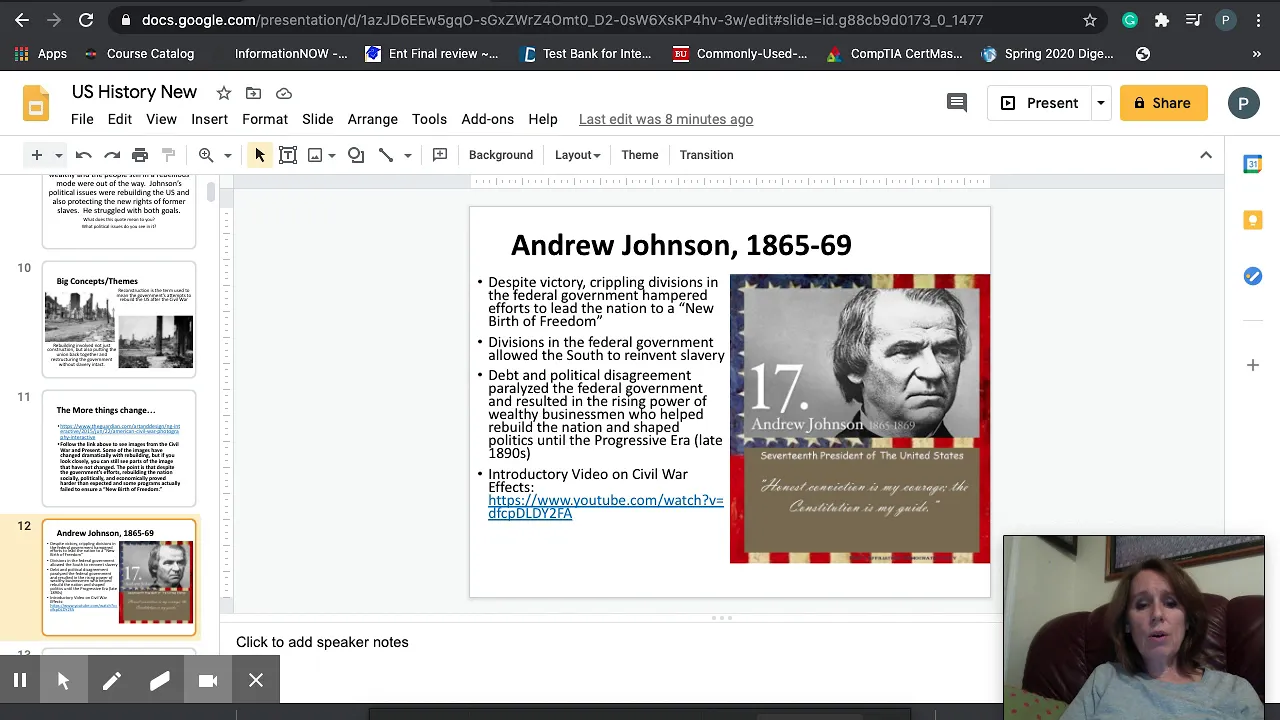Viewport: 1280px width, 720px height.
Task: Select slide 11 The More things change thumbnail
Action: 119,449
